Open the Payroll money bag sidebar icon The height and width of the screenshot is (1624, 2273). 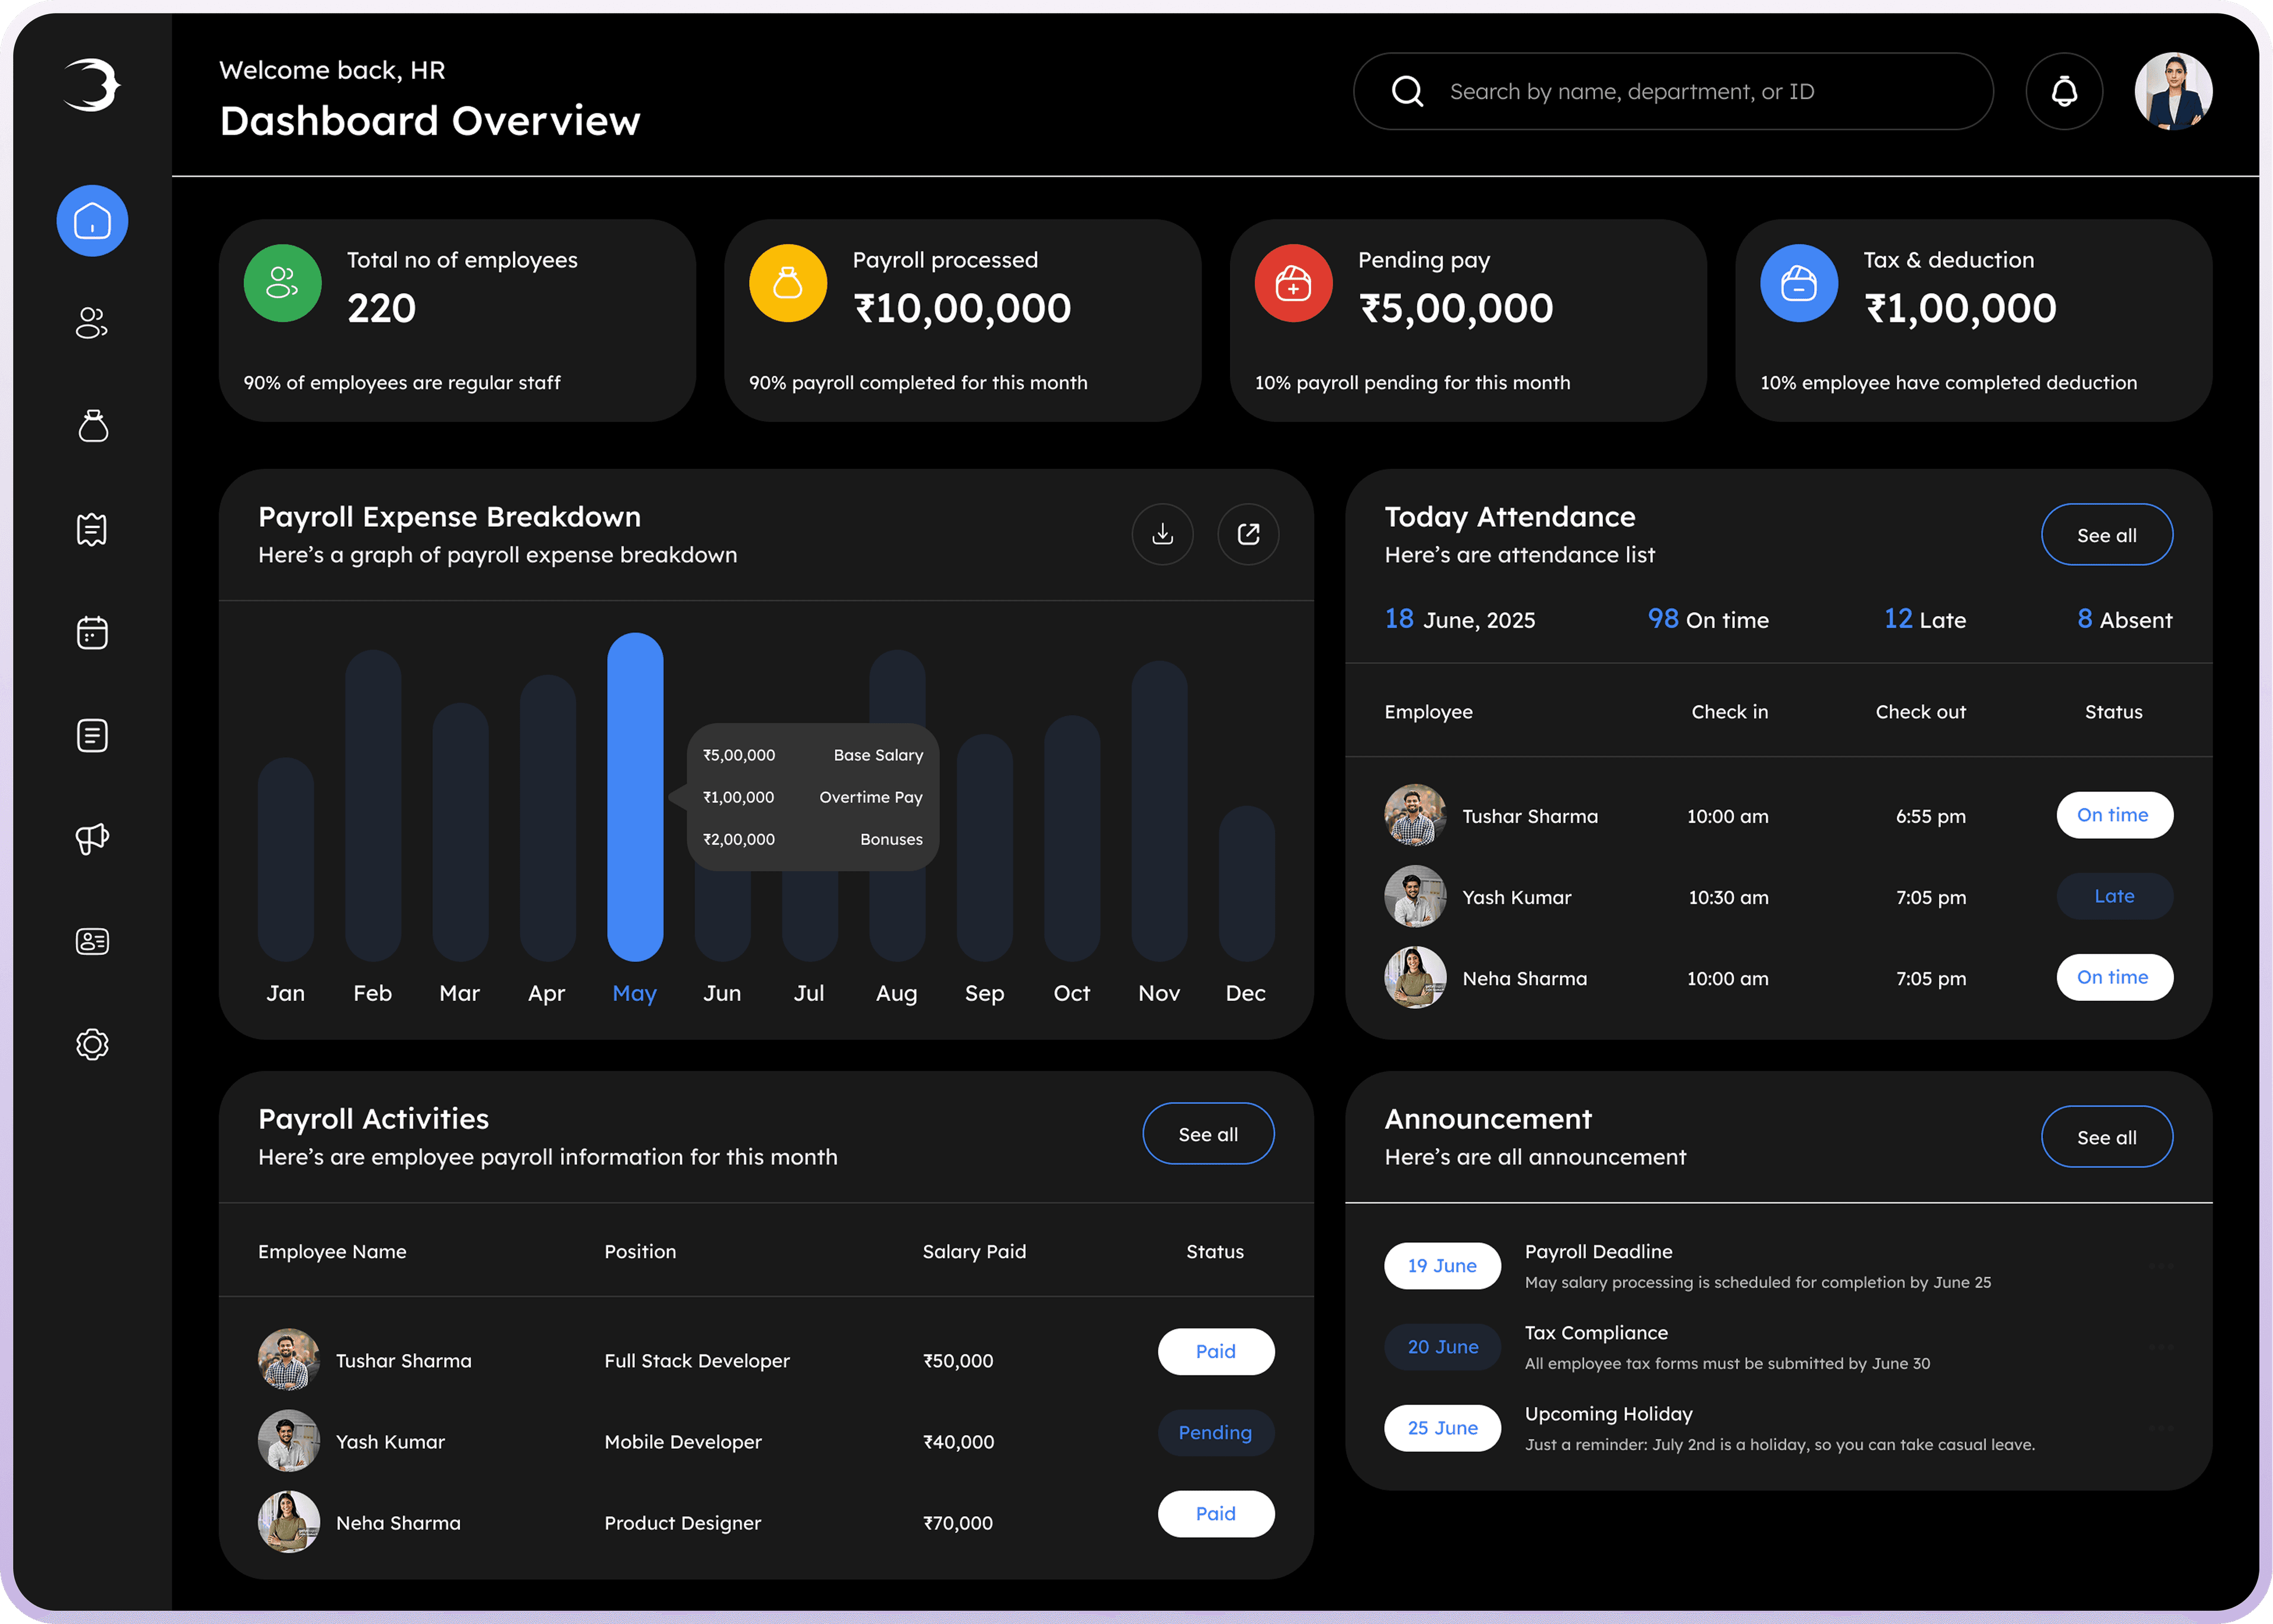point(92,426)
